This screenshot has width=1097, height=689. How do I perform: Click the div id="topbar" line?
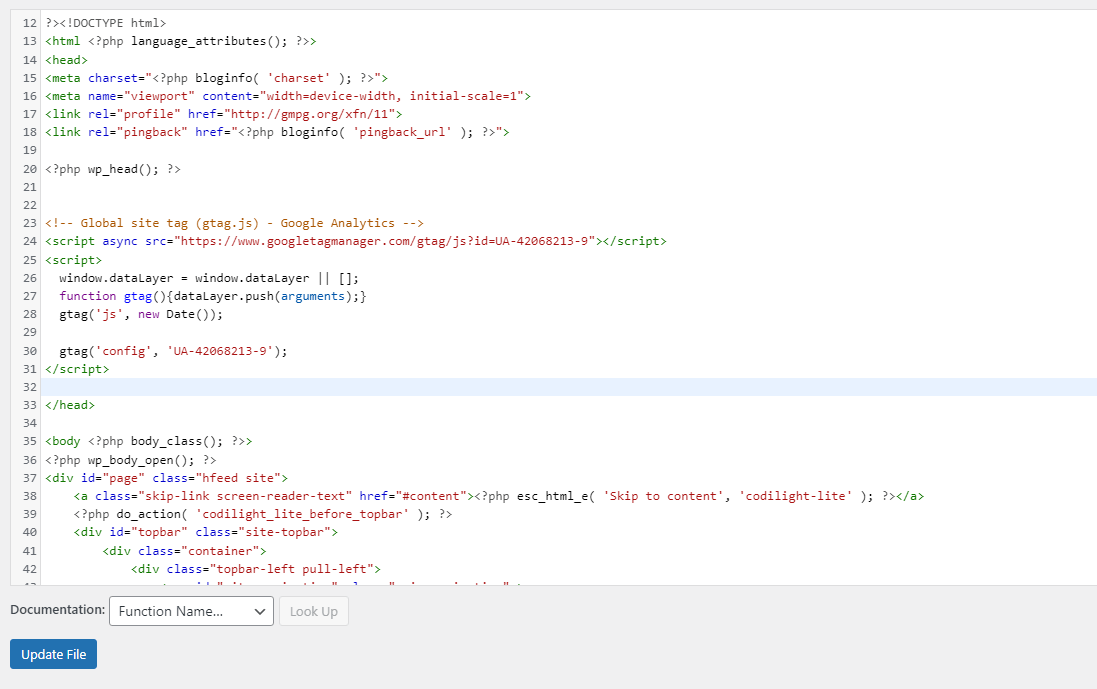pyautogui.click(x=206, y=532)
